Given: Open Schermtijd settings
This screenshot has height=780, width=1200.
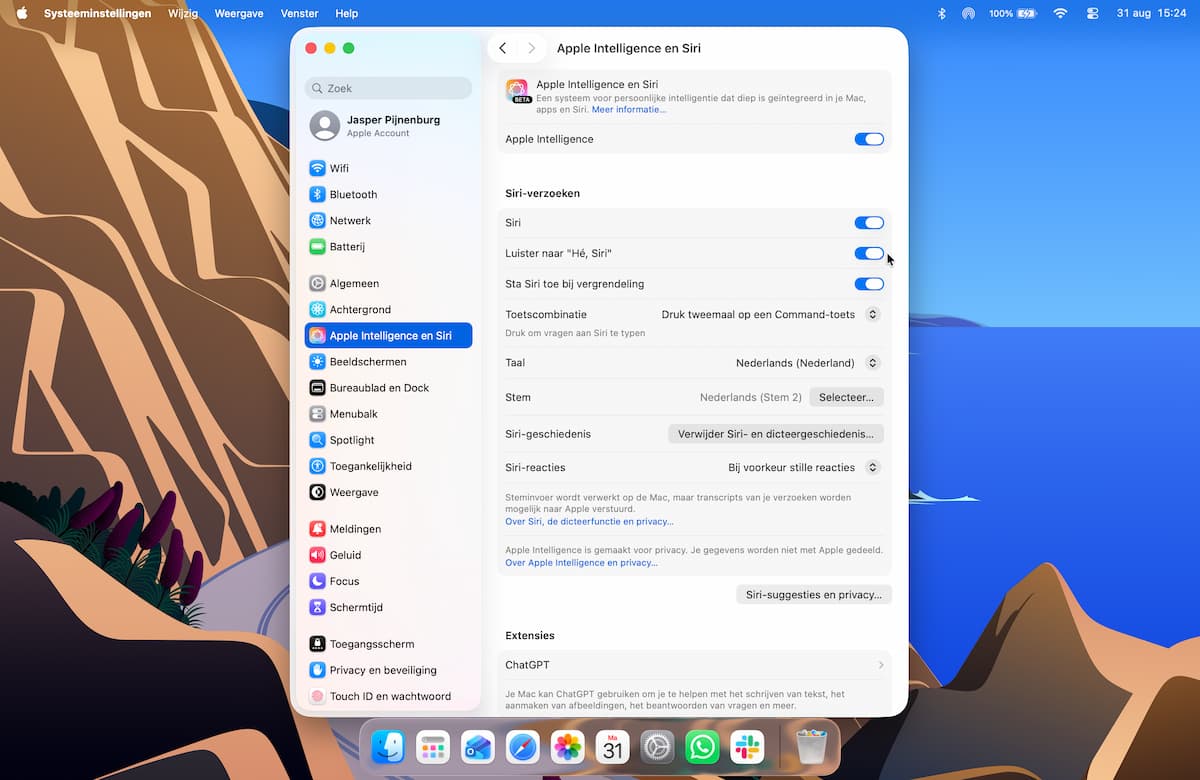Looking at the screenshot, I should tap(388, 607).
